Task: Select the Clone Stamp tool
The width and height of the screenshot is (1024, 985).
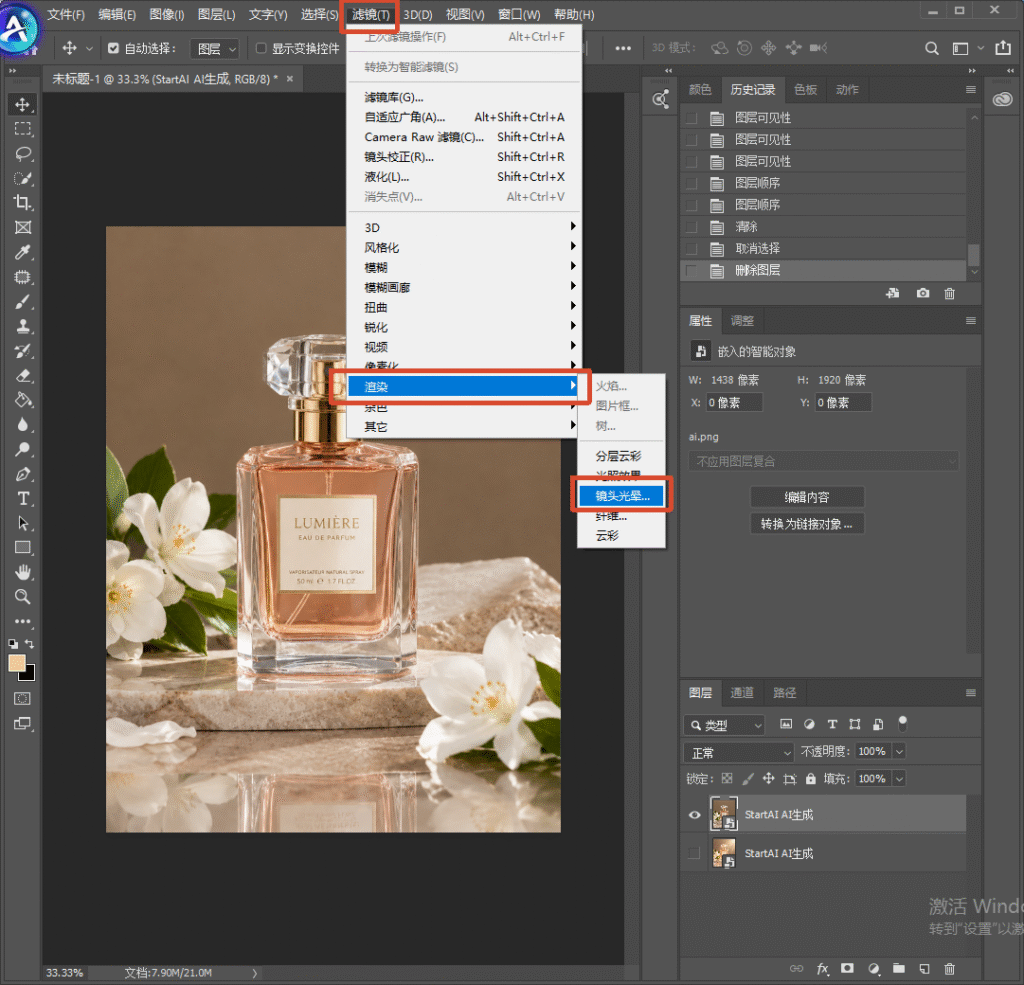Action: pyautogui.click(x=23, y=326)
